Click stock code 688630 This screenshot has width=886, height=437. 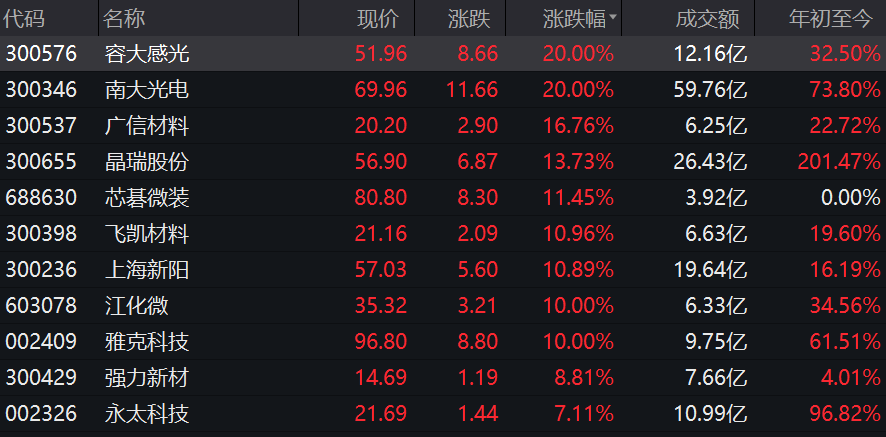click(x=41, y=198)
